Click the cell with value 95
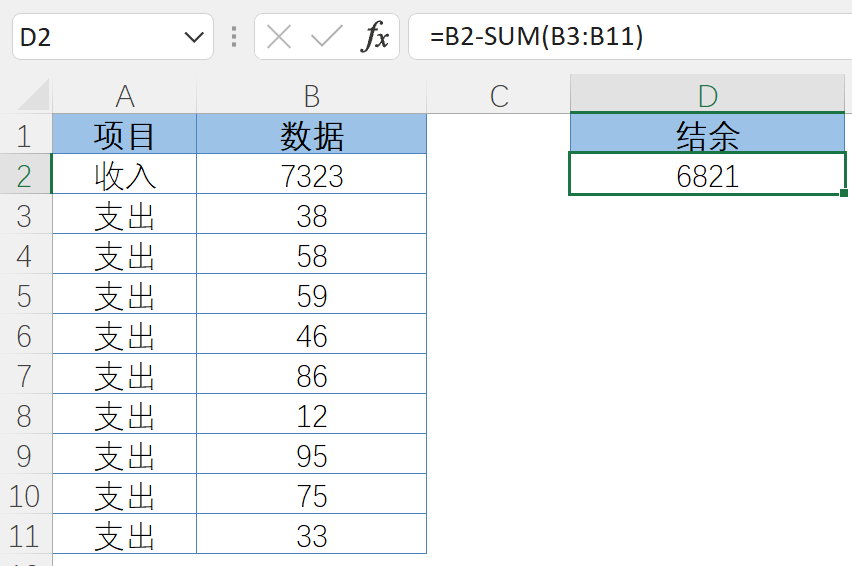 [x=311, y=454]
